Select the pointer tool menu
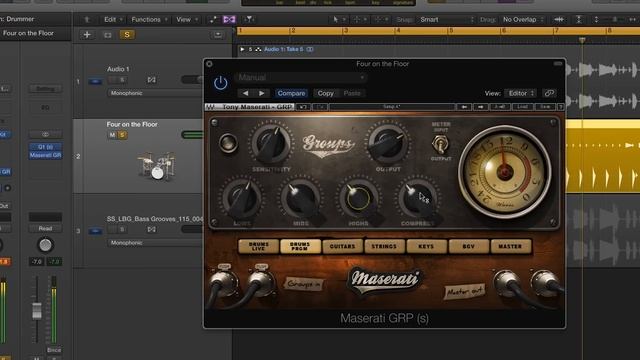Image resolution: width=640 pixels, height=360 pixels. tap(338, 19)
